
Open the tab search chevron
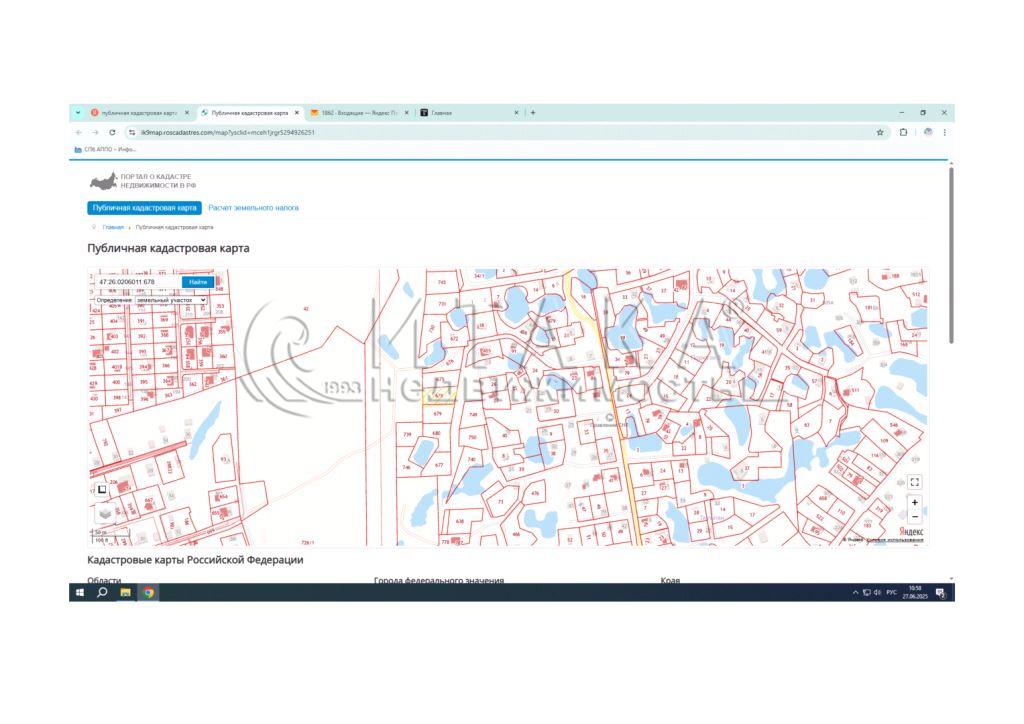click(78, 113)
